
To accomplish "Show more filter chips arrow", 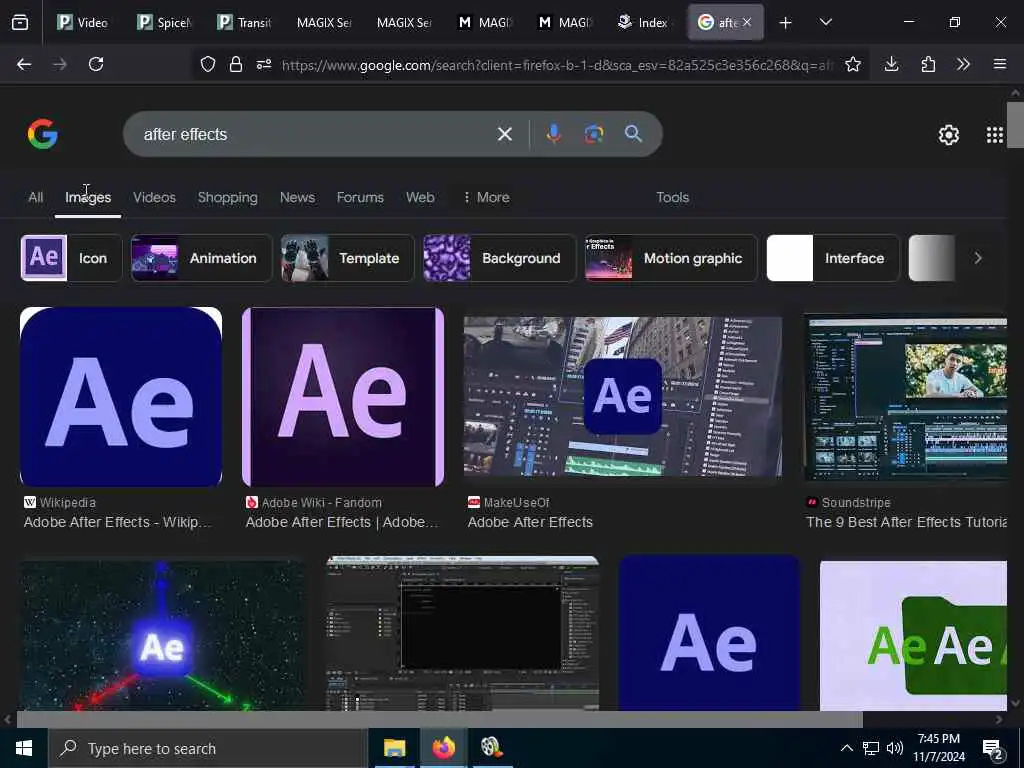I will pos(978,258).
